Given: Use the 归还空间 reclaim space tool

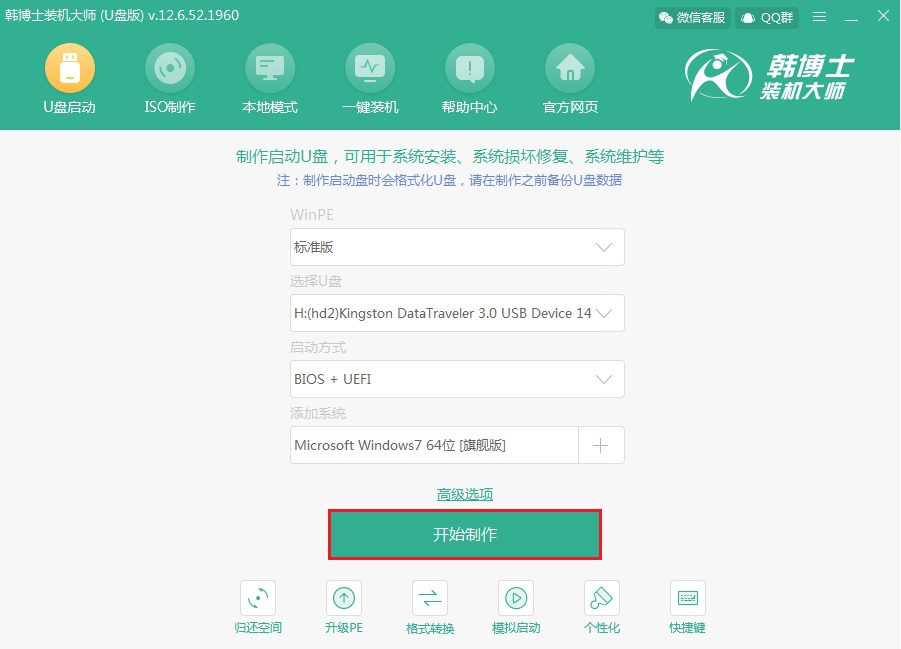Looking at the screenshot, I should click(257, 606).
